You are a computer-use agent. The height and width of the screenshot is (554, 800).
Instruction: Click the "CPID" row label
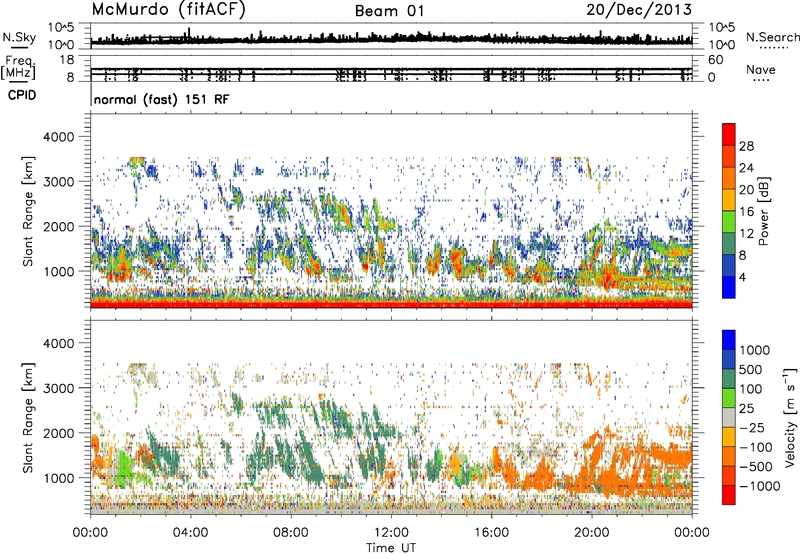click(22, 95)
